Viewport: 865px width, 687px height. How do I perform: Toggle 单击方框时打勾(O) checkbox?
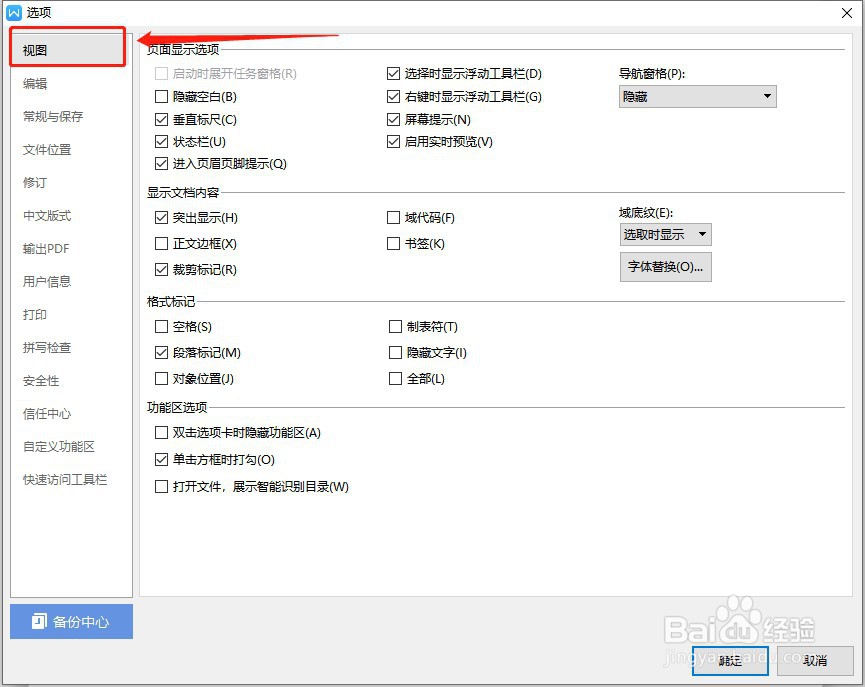pos(161,459)
